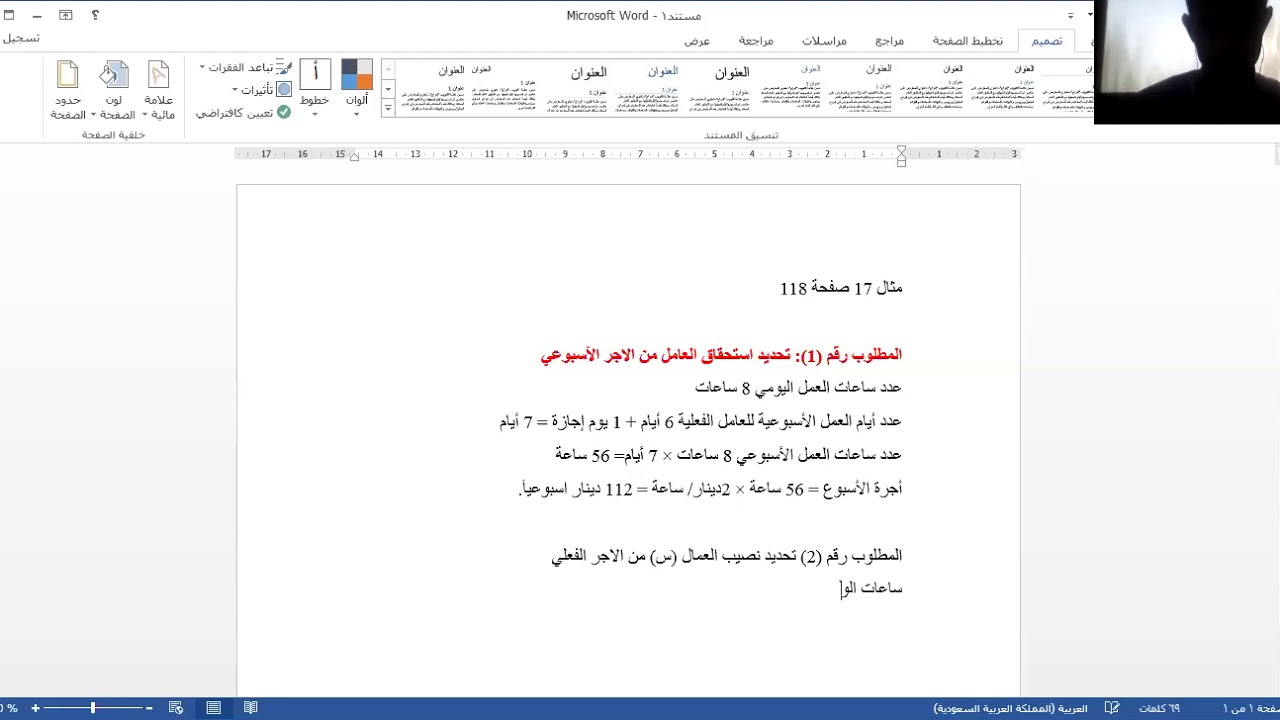Click word count ٦٩ كلمات in status bar
This screenshot has height=720, width=1280.
1159,708
